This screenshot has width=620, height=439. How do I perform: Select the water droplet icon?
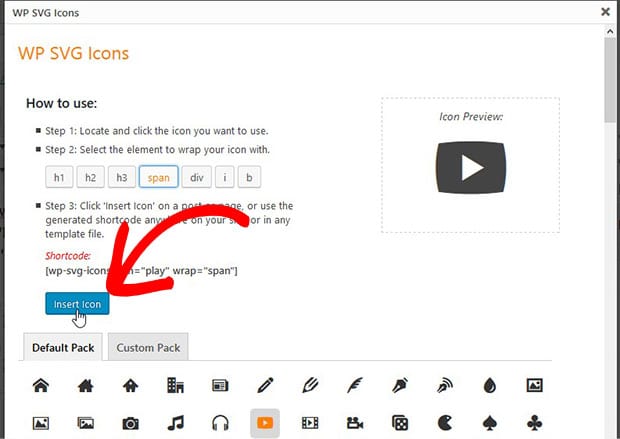[x=490, y=385]
